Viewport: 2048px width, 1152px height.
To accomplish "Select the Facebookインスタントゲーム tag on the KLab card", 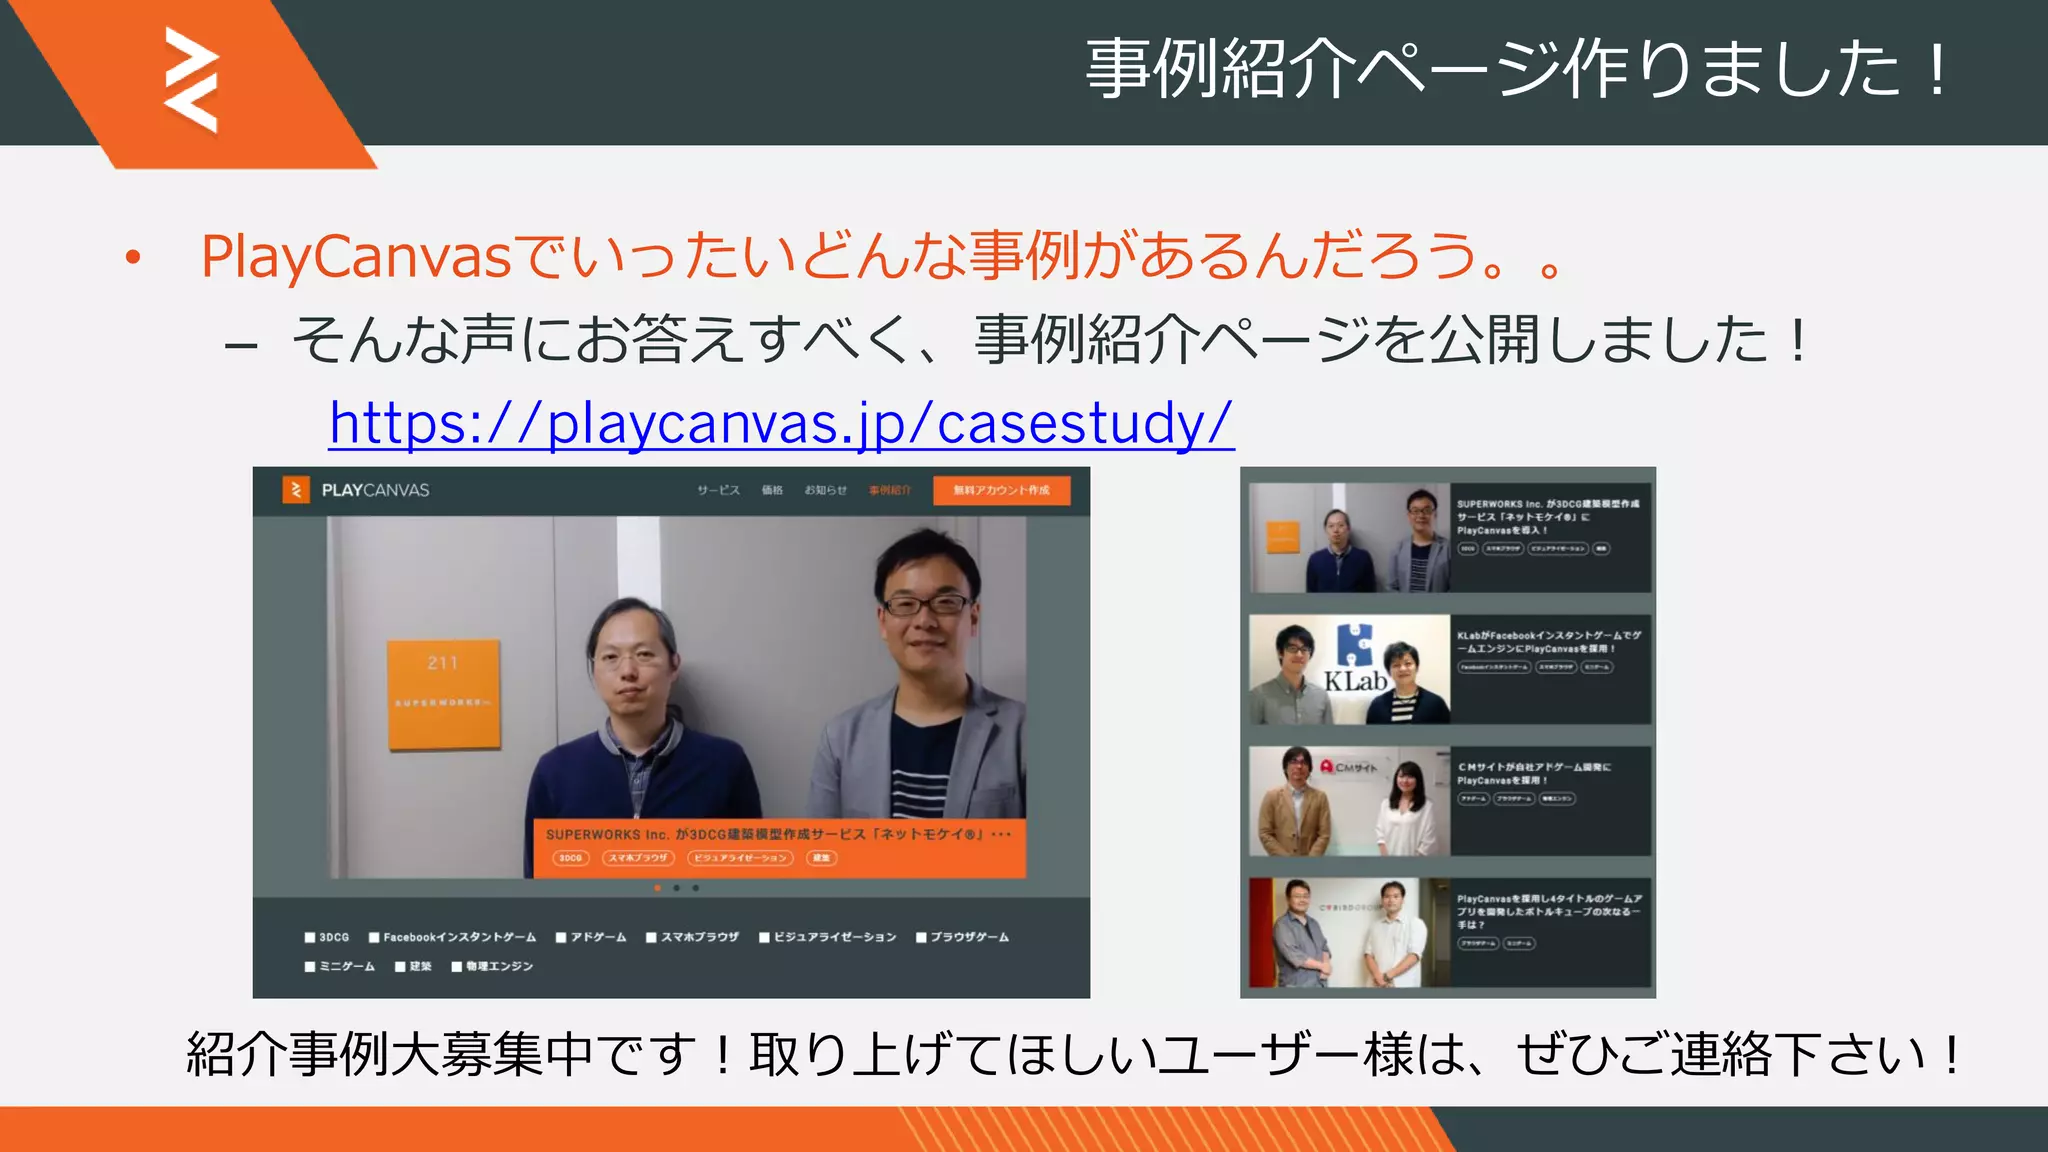I will click(1494, 667).
